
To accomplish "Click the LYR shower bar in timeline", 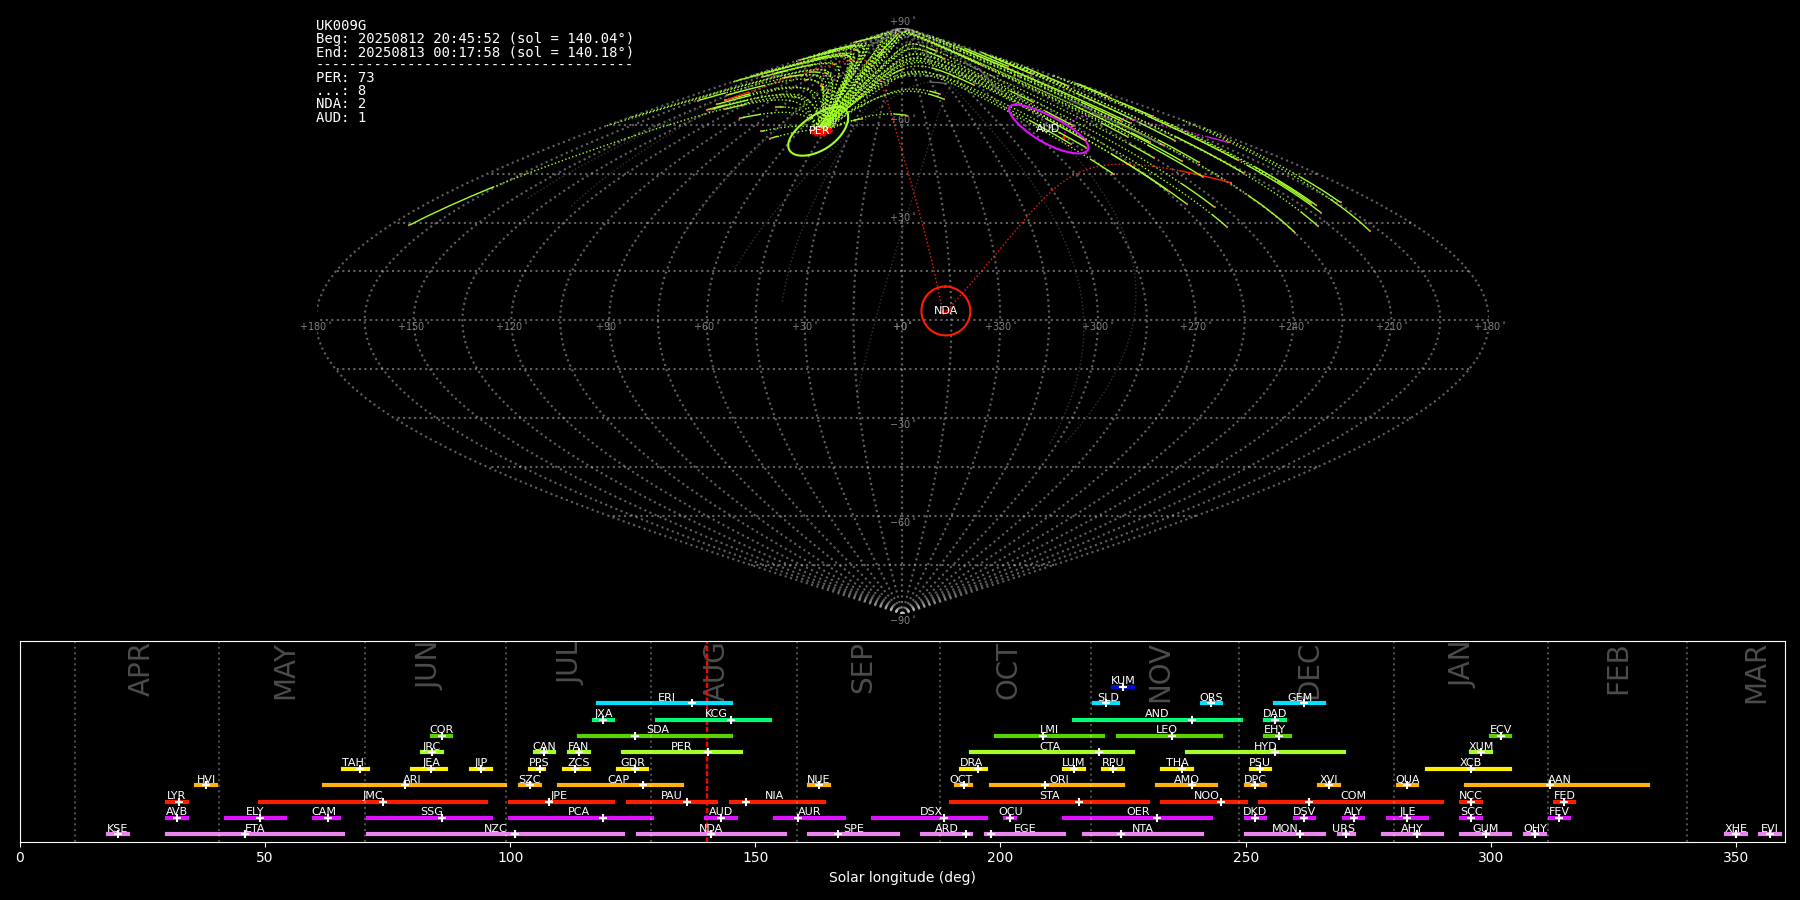I will point(177,802).
